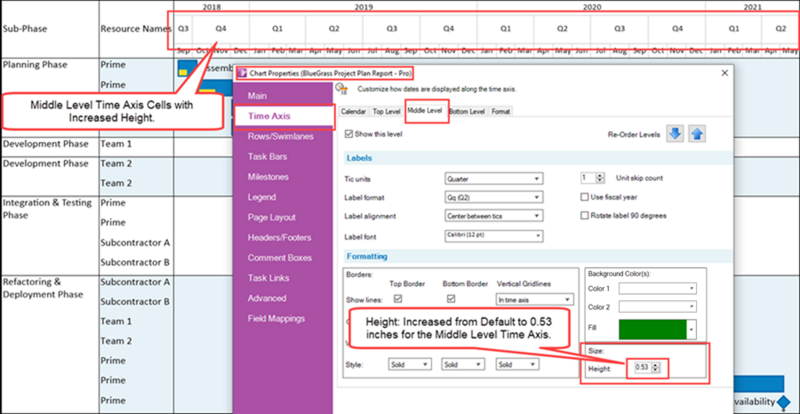Click the blue diamond milestone near availability
800x414 pixels.
coord(784,402)
